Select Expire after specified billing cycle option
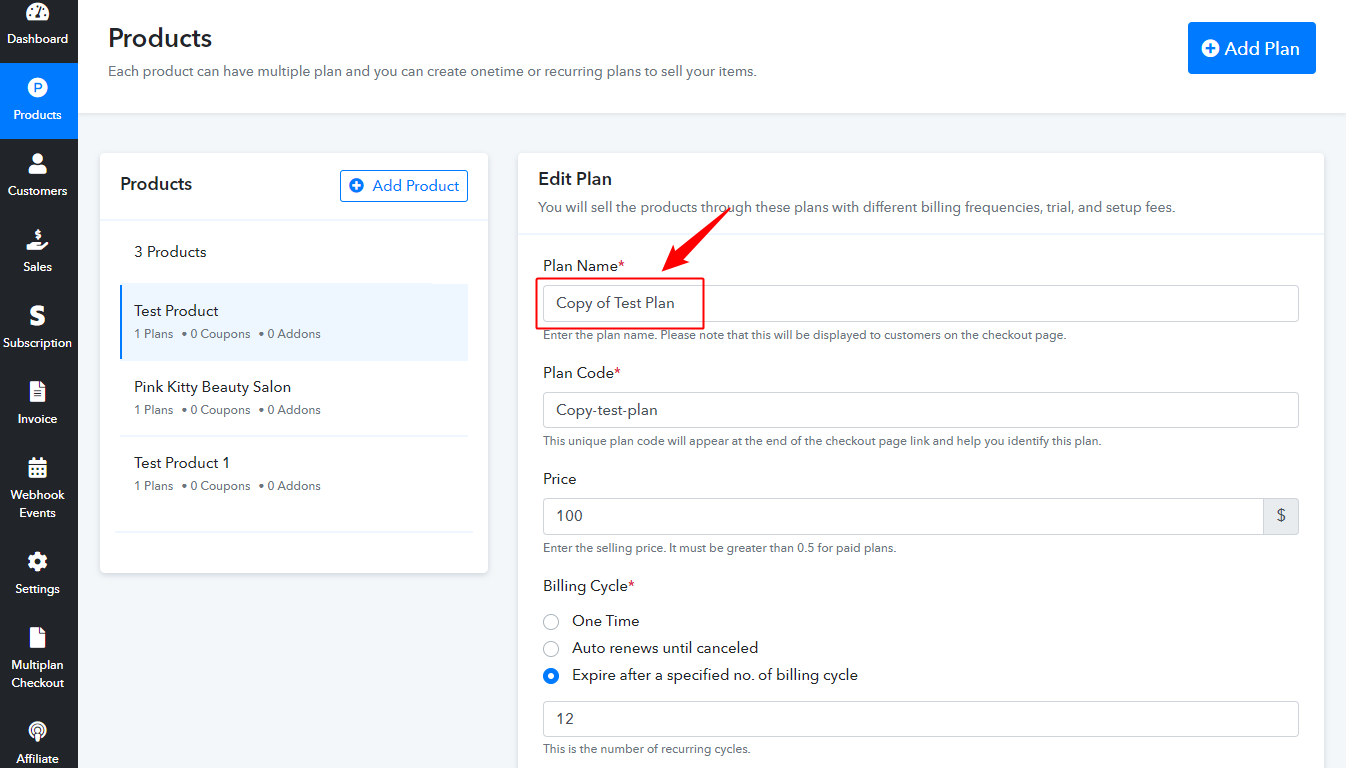This screenshot has height=768, width=1346. point(551,675)
